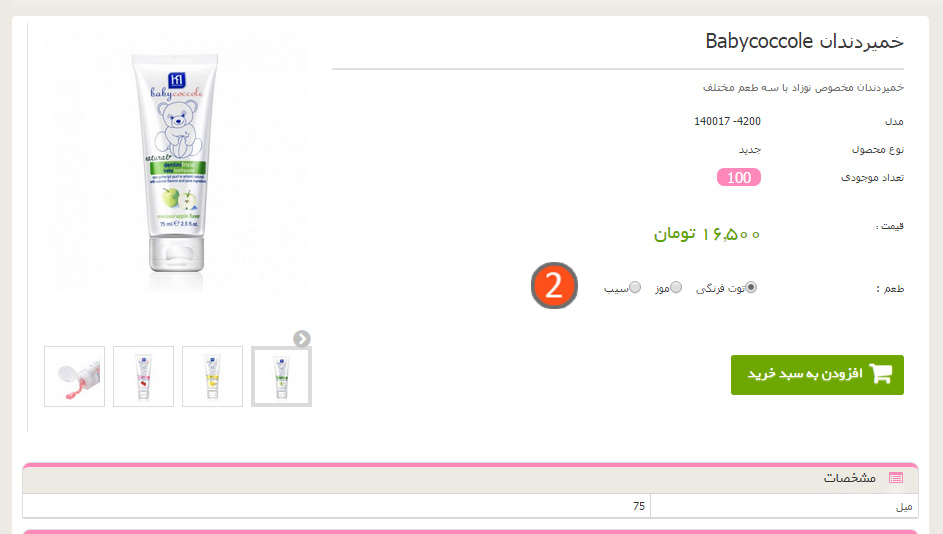The image size is (943, 534).
Task: Click the green price ۱۶,۵۰۰ تومان
Action: [x=707, y=233]
